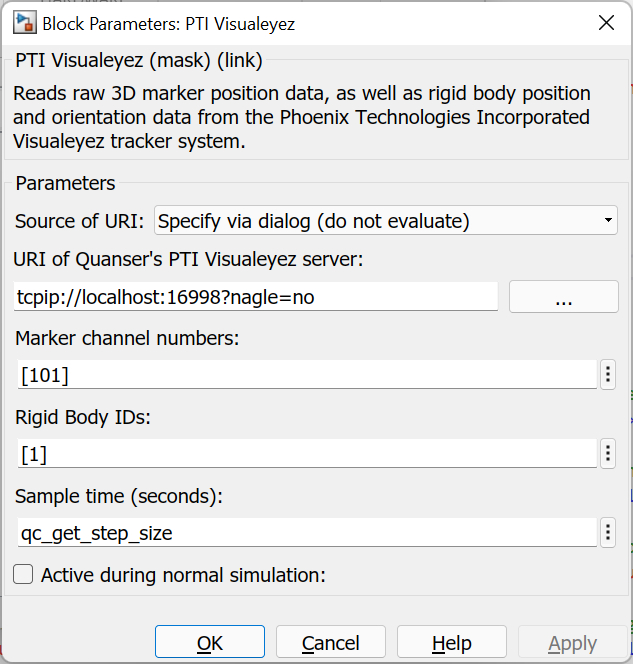The height and width of the screenshot is (664, 633).
Task: Open Help for this block
Action: tap(451, 643)
